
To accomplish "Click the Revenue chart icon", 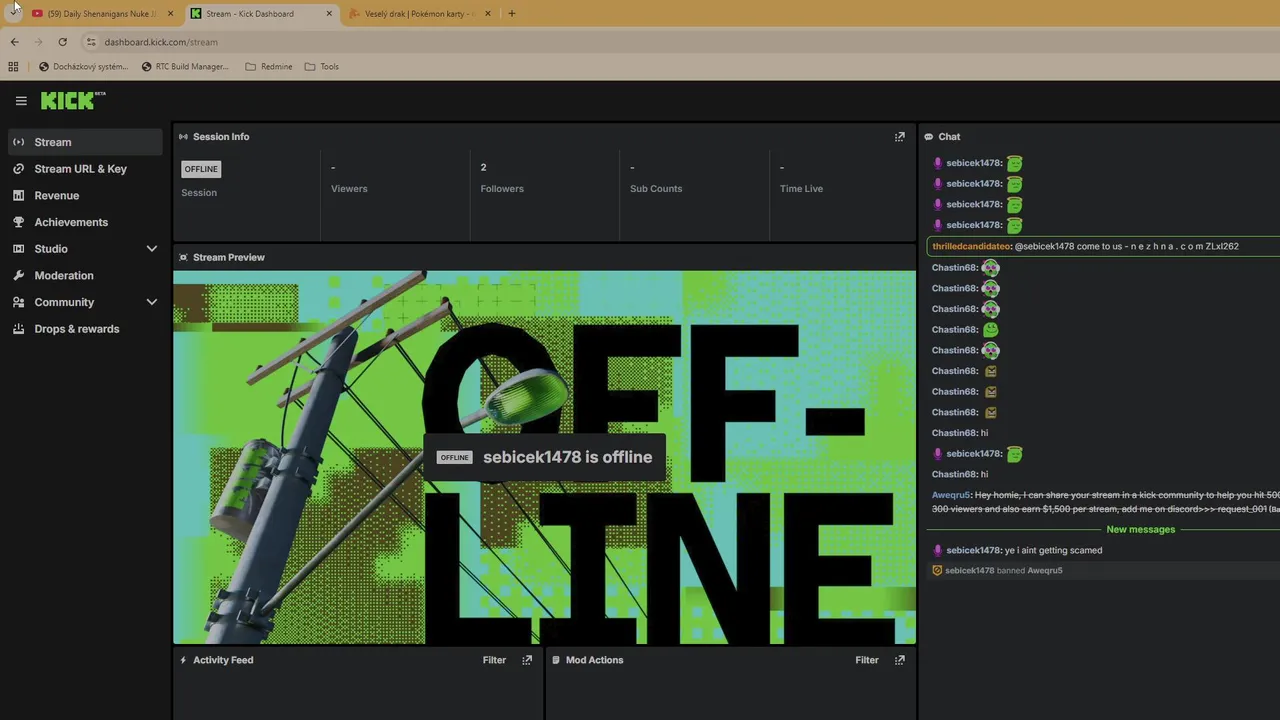I will coord(18,195).
